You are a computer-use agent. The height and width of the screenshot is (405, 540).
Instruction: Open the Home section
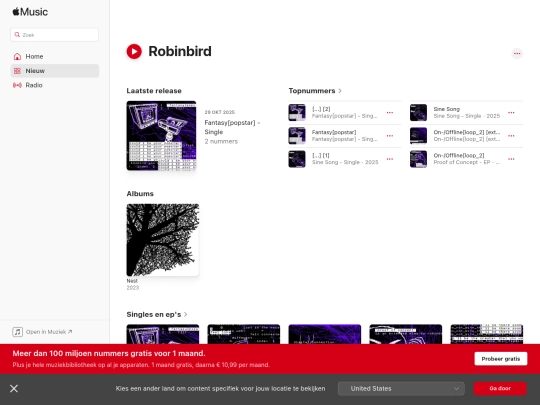54,56
